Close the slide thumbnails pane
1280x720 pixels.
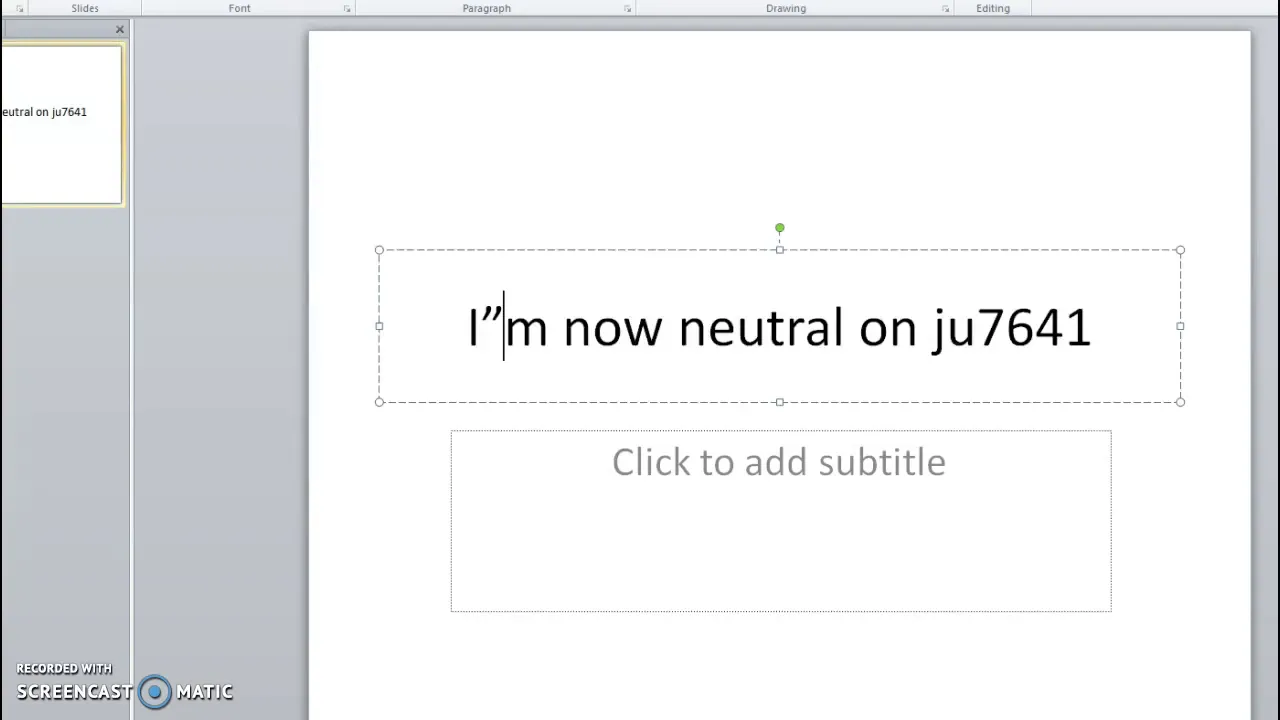click(120, 29)
